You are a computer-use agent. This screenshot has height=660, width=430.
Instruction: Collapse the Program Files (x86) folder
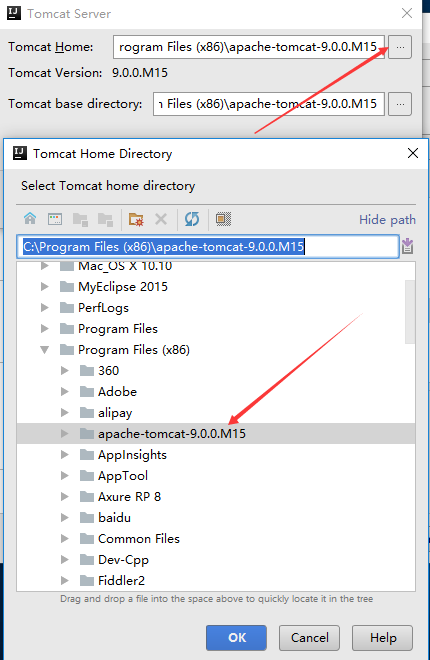click(45, 350)
